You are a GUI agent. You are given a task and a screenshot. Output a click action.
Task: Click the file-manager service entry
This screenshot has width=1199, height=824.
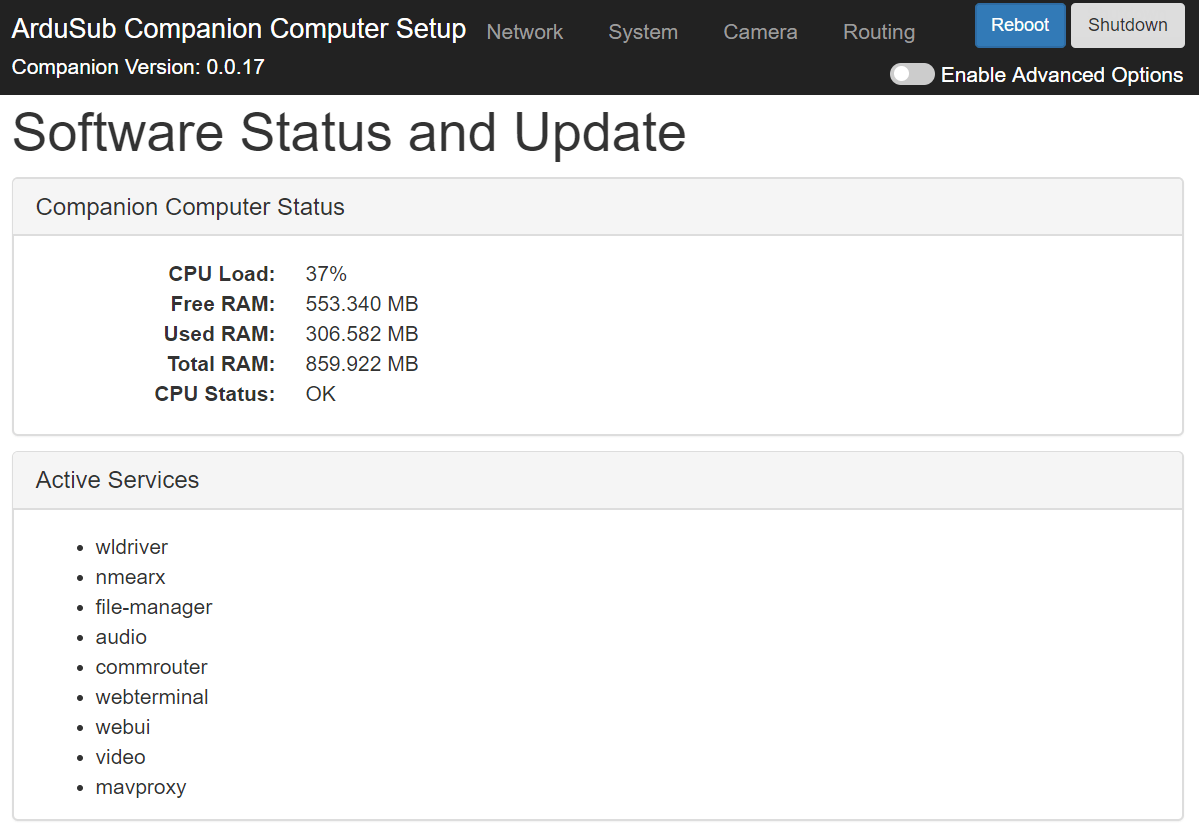coord(154,607)
